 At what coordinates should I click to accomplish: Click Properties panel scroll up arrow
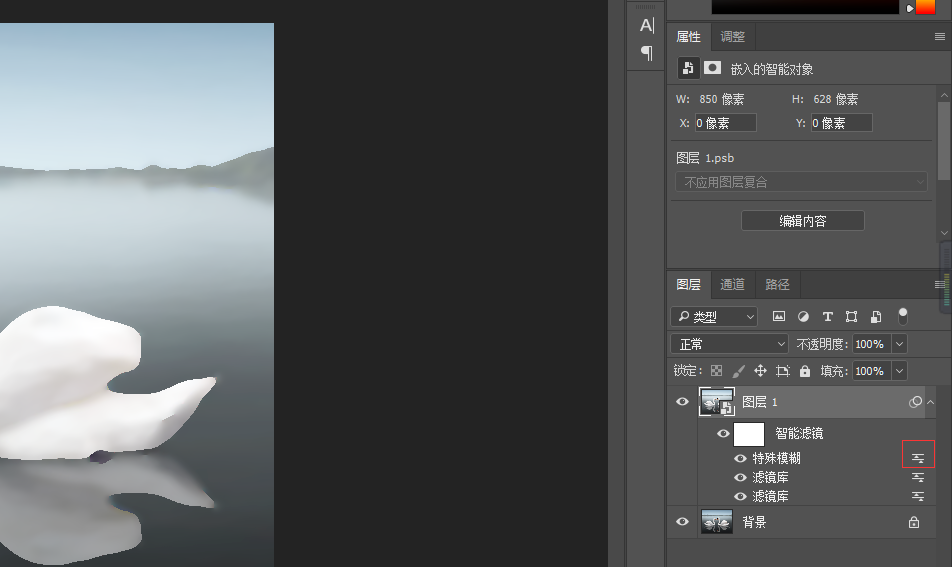(944, 95)
